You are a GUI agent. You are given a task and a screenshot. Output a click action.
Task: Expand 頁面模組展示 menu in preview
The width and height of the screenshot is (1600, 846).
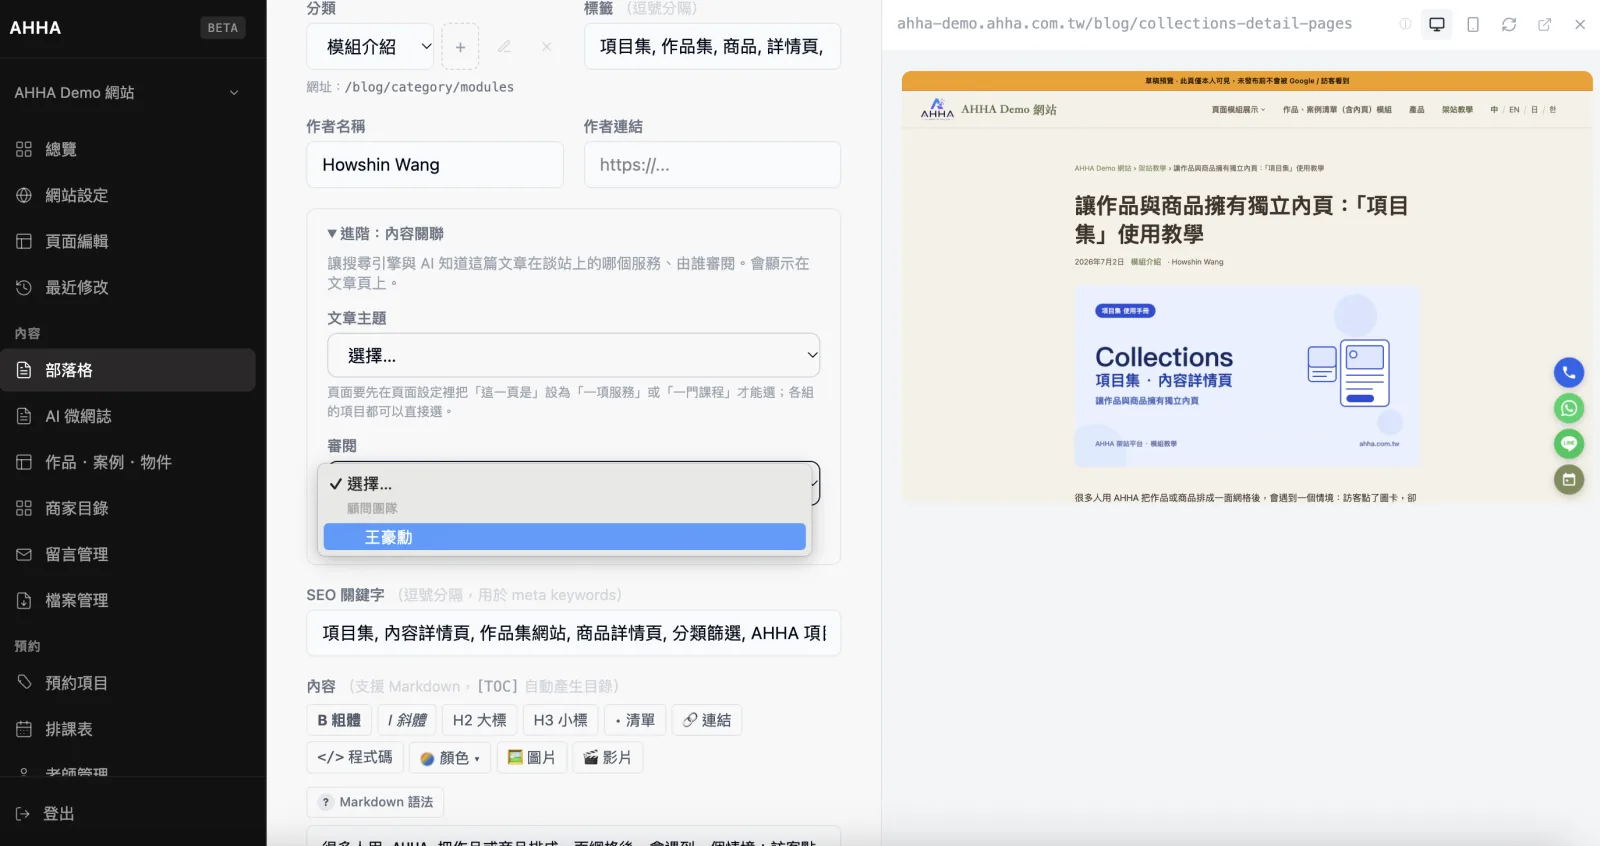(1238, 110)
